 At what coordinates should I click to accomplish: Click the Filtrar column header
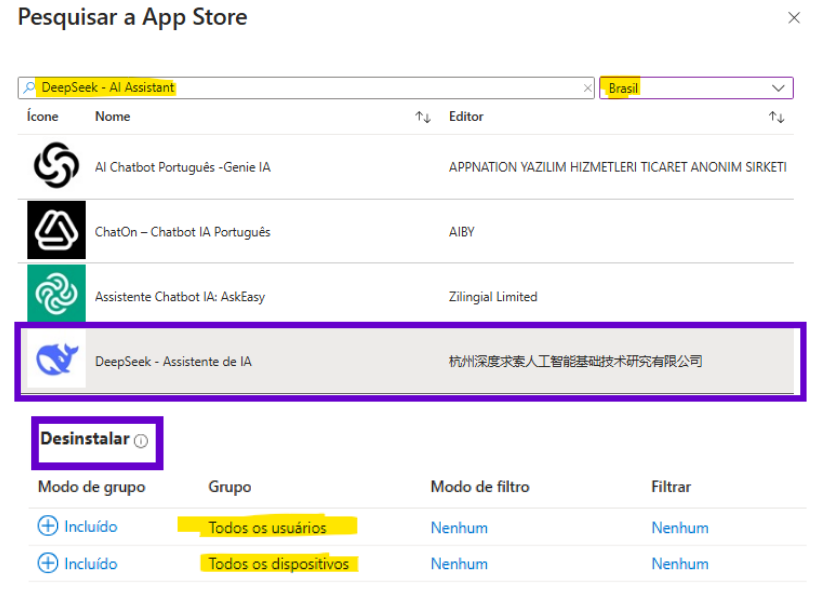point(671,487)
